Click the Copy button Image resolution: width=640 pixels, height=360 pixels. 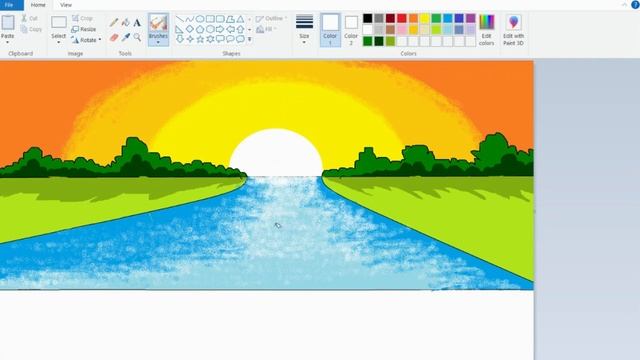(31, 29)
